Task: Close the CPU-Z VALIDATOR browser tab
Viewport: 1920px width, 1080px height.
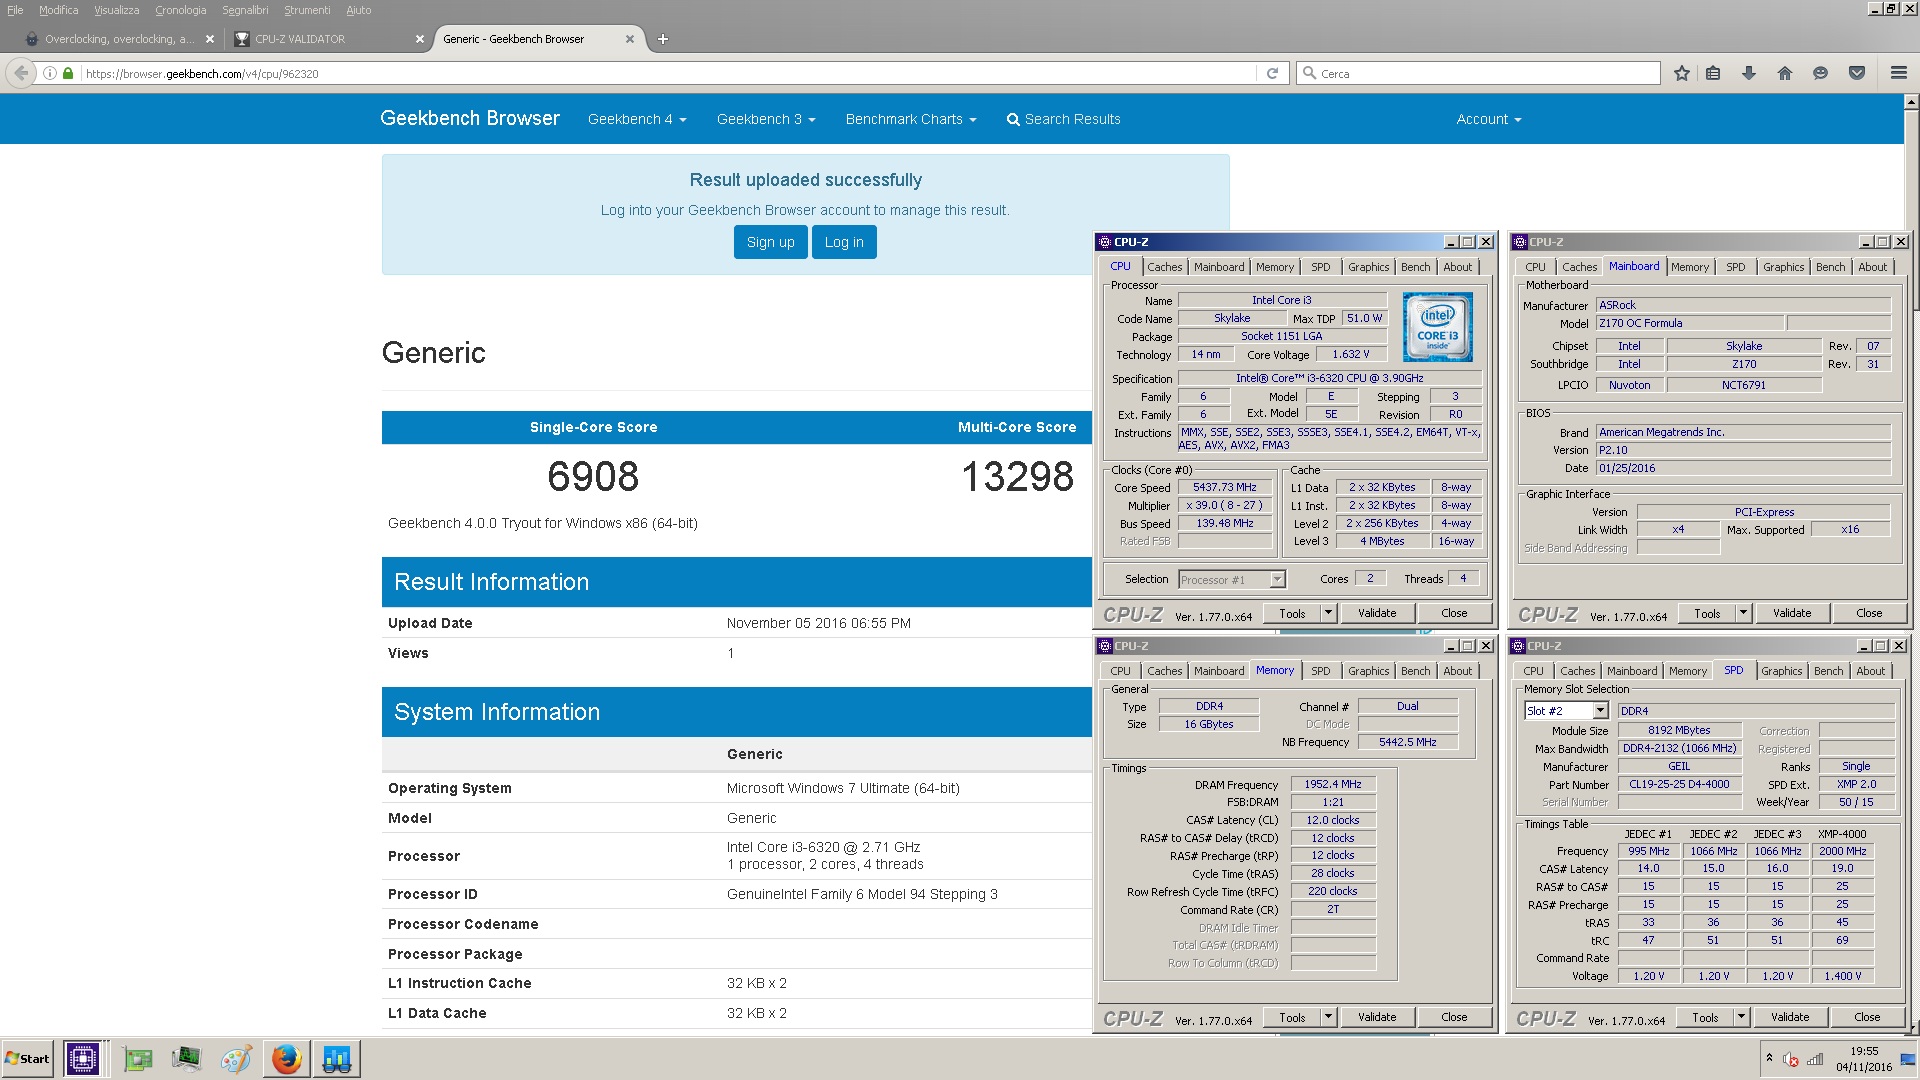Action: tap(420, 39)
